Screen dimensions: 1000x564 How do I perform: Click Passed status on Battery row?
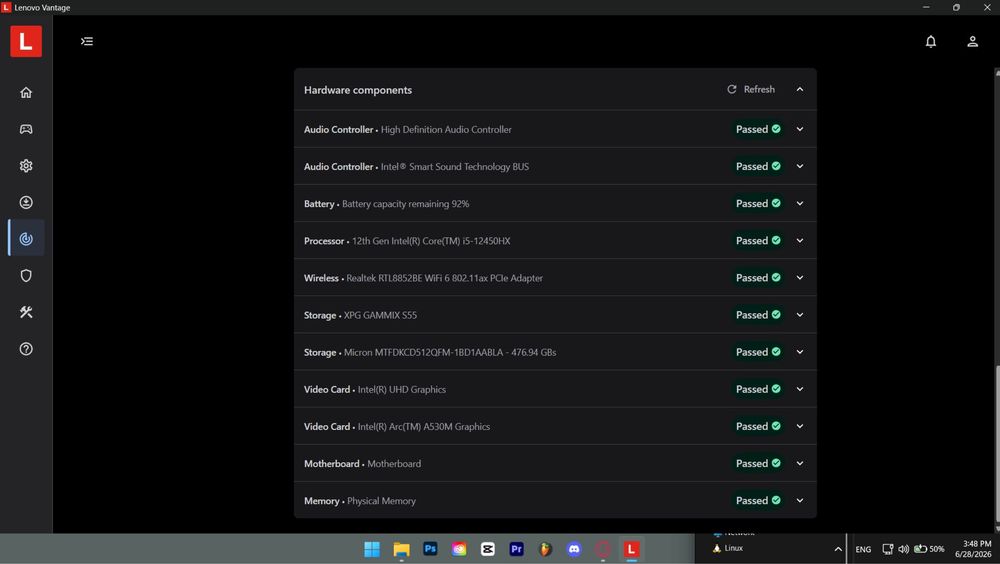758,204
